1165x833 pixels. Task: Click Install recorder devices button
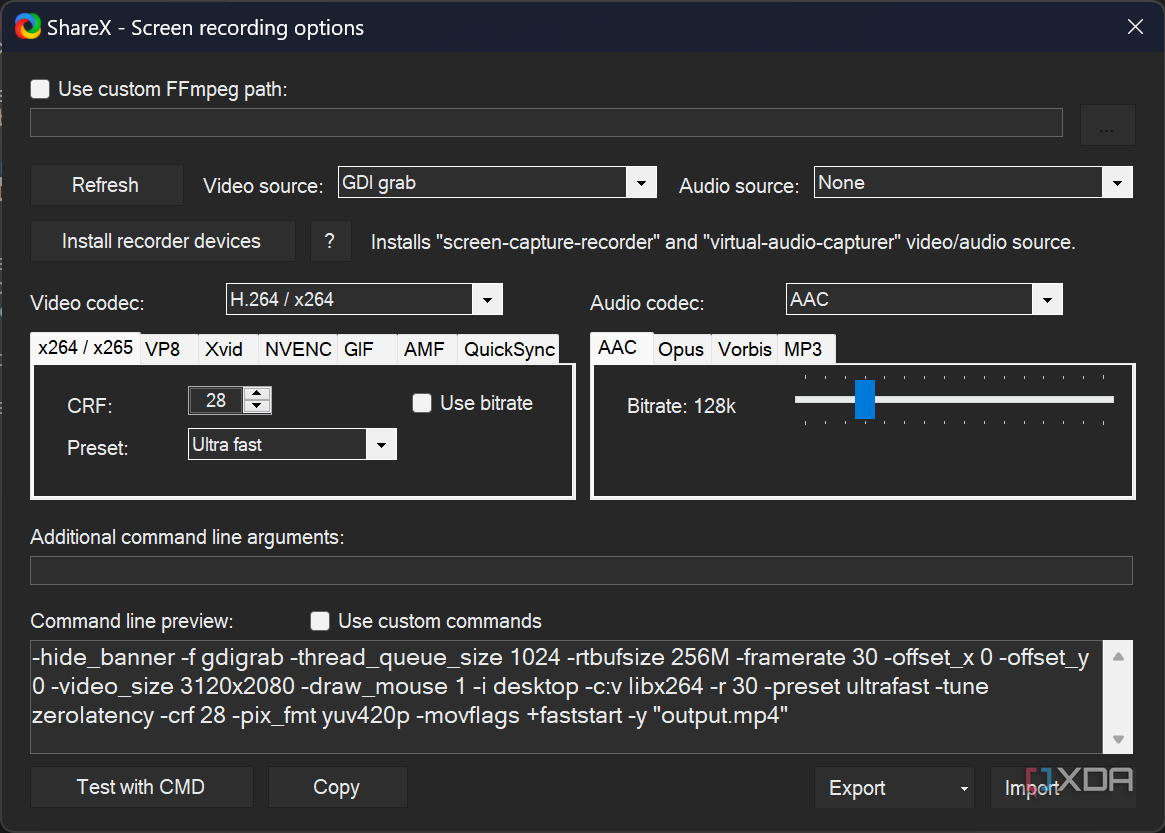click(162, 241)
